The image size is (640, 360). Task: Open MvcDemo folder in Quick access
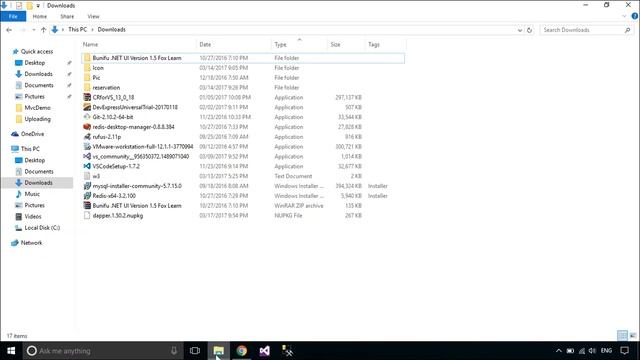point(37,108)
